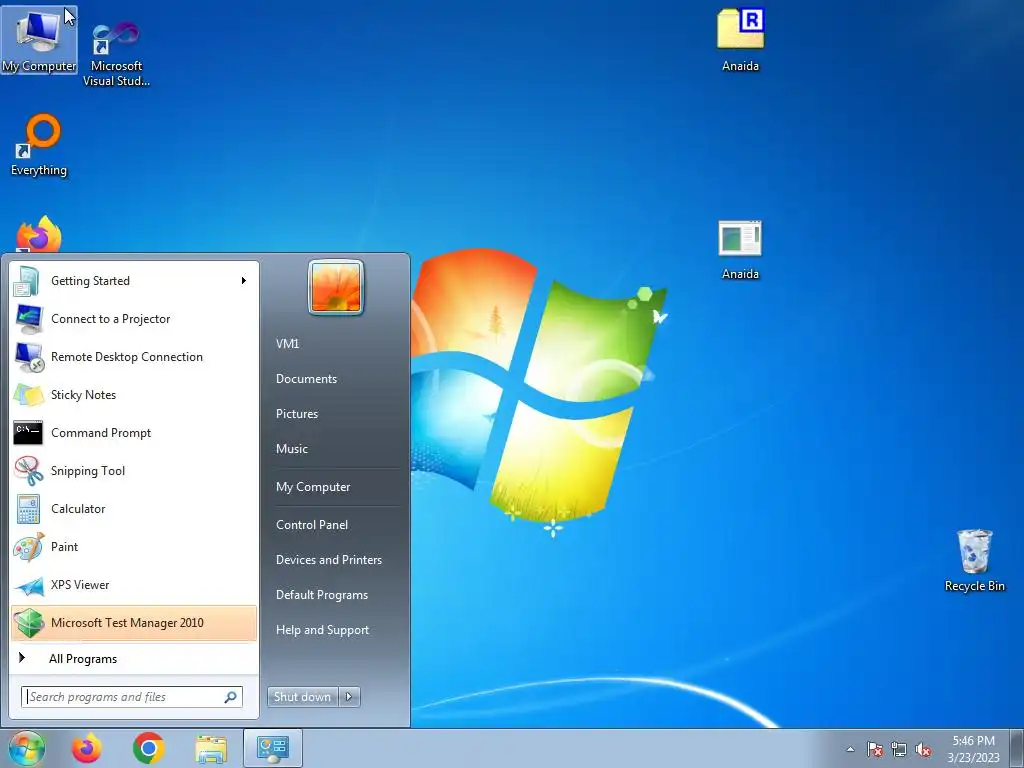Select the Microsoft Visual Studio desktop shortcut
Viewport: 1024px width, 768px height.
pyautogui.click(x=116, y=54)
